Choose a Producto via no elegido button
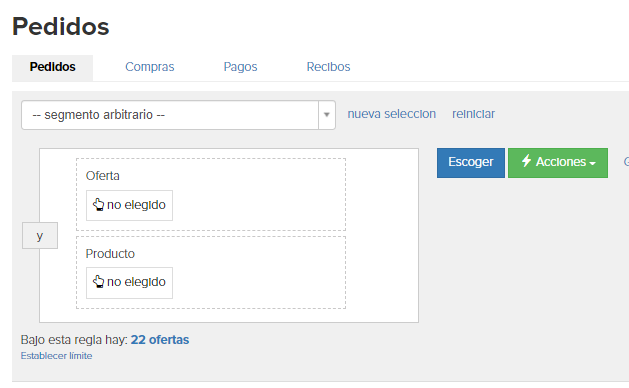 [129, 282]
